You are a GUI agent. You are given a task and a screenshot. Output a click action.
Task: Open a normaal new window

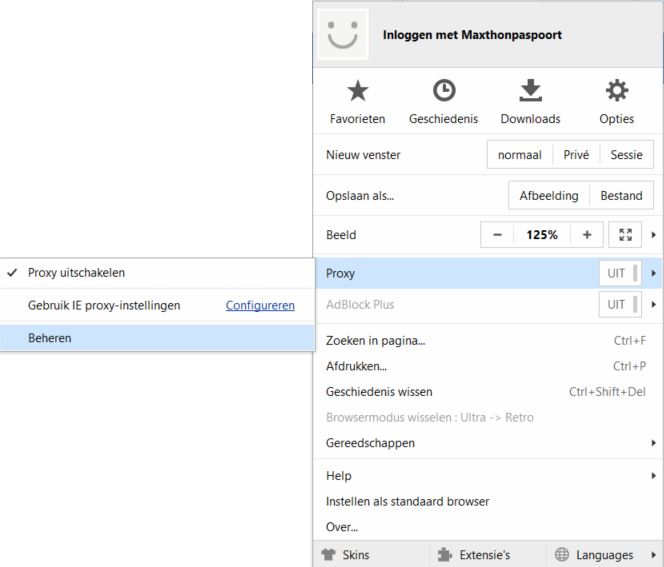[x=520, y=155]
